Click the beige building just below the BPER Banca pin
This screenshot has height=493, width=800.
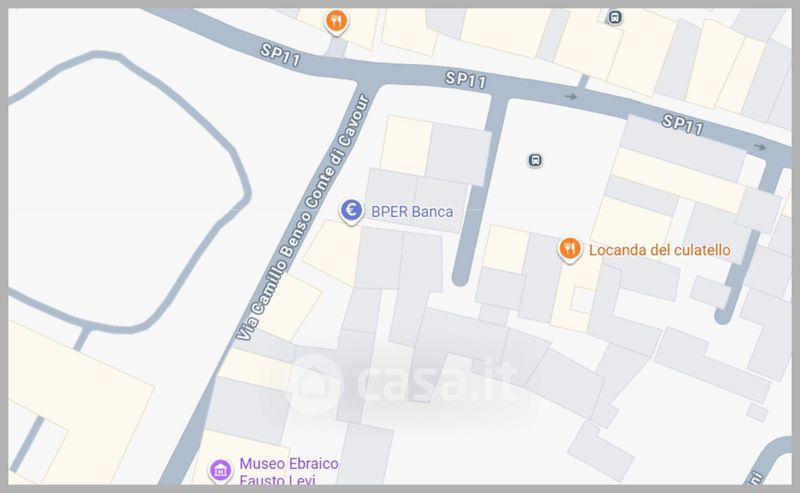332,252
